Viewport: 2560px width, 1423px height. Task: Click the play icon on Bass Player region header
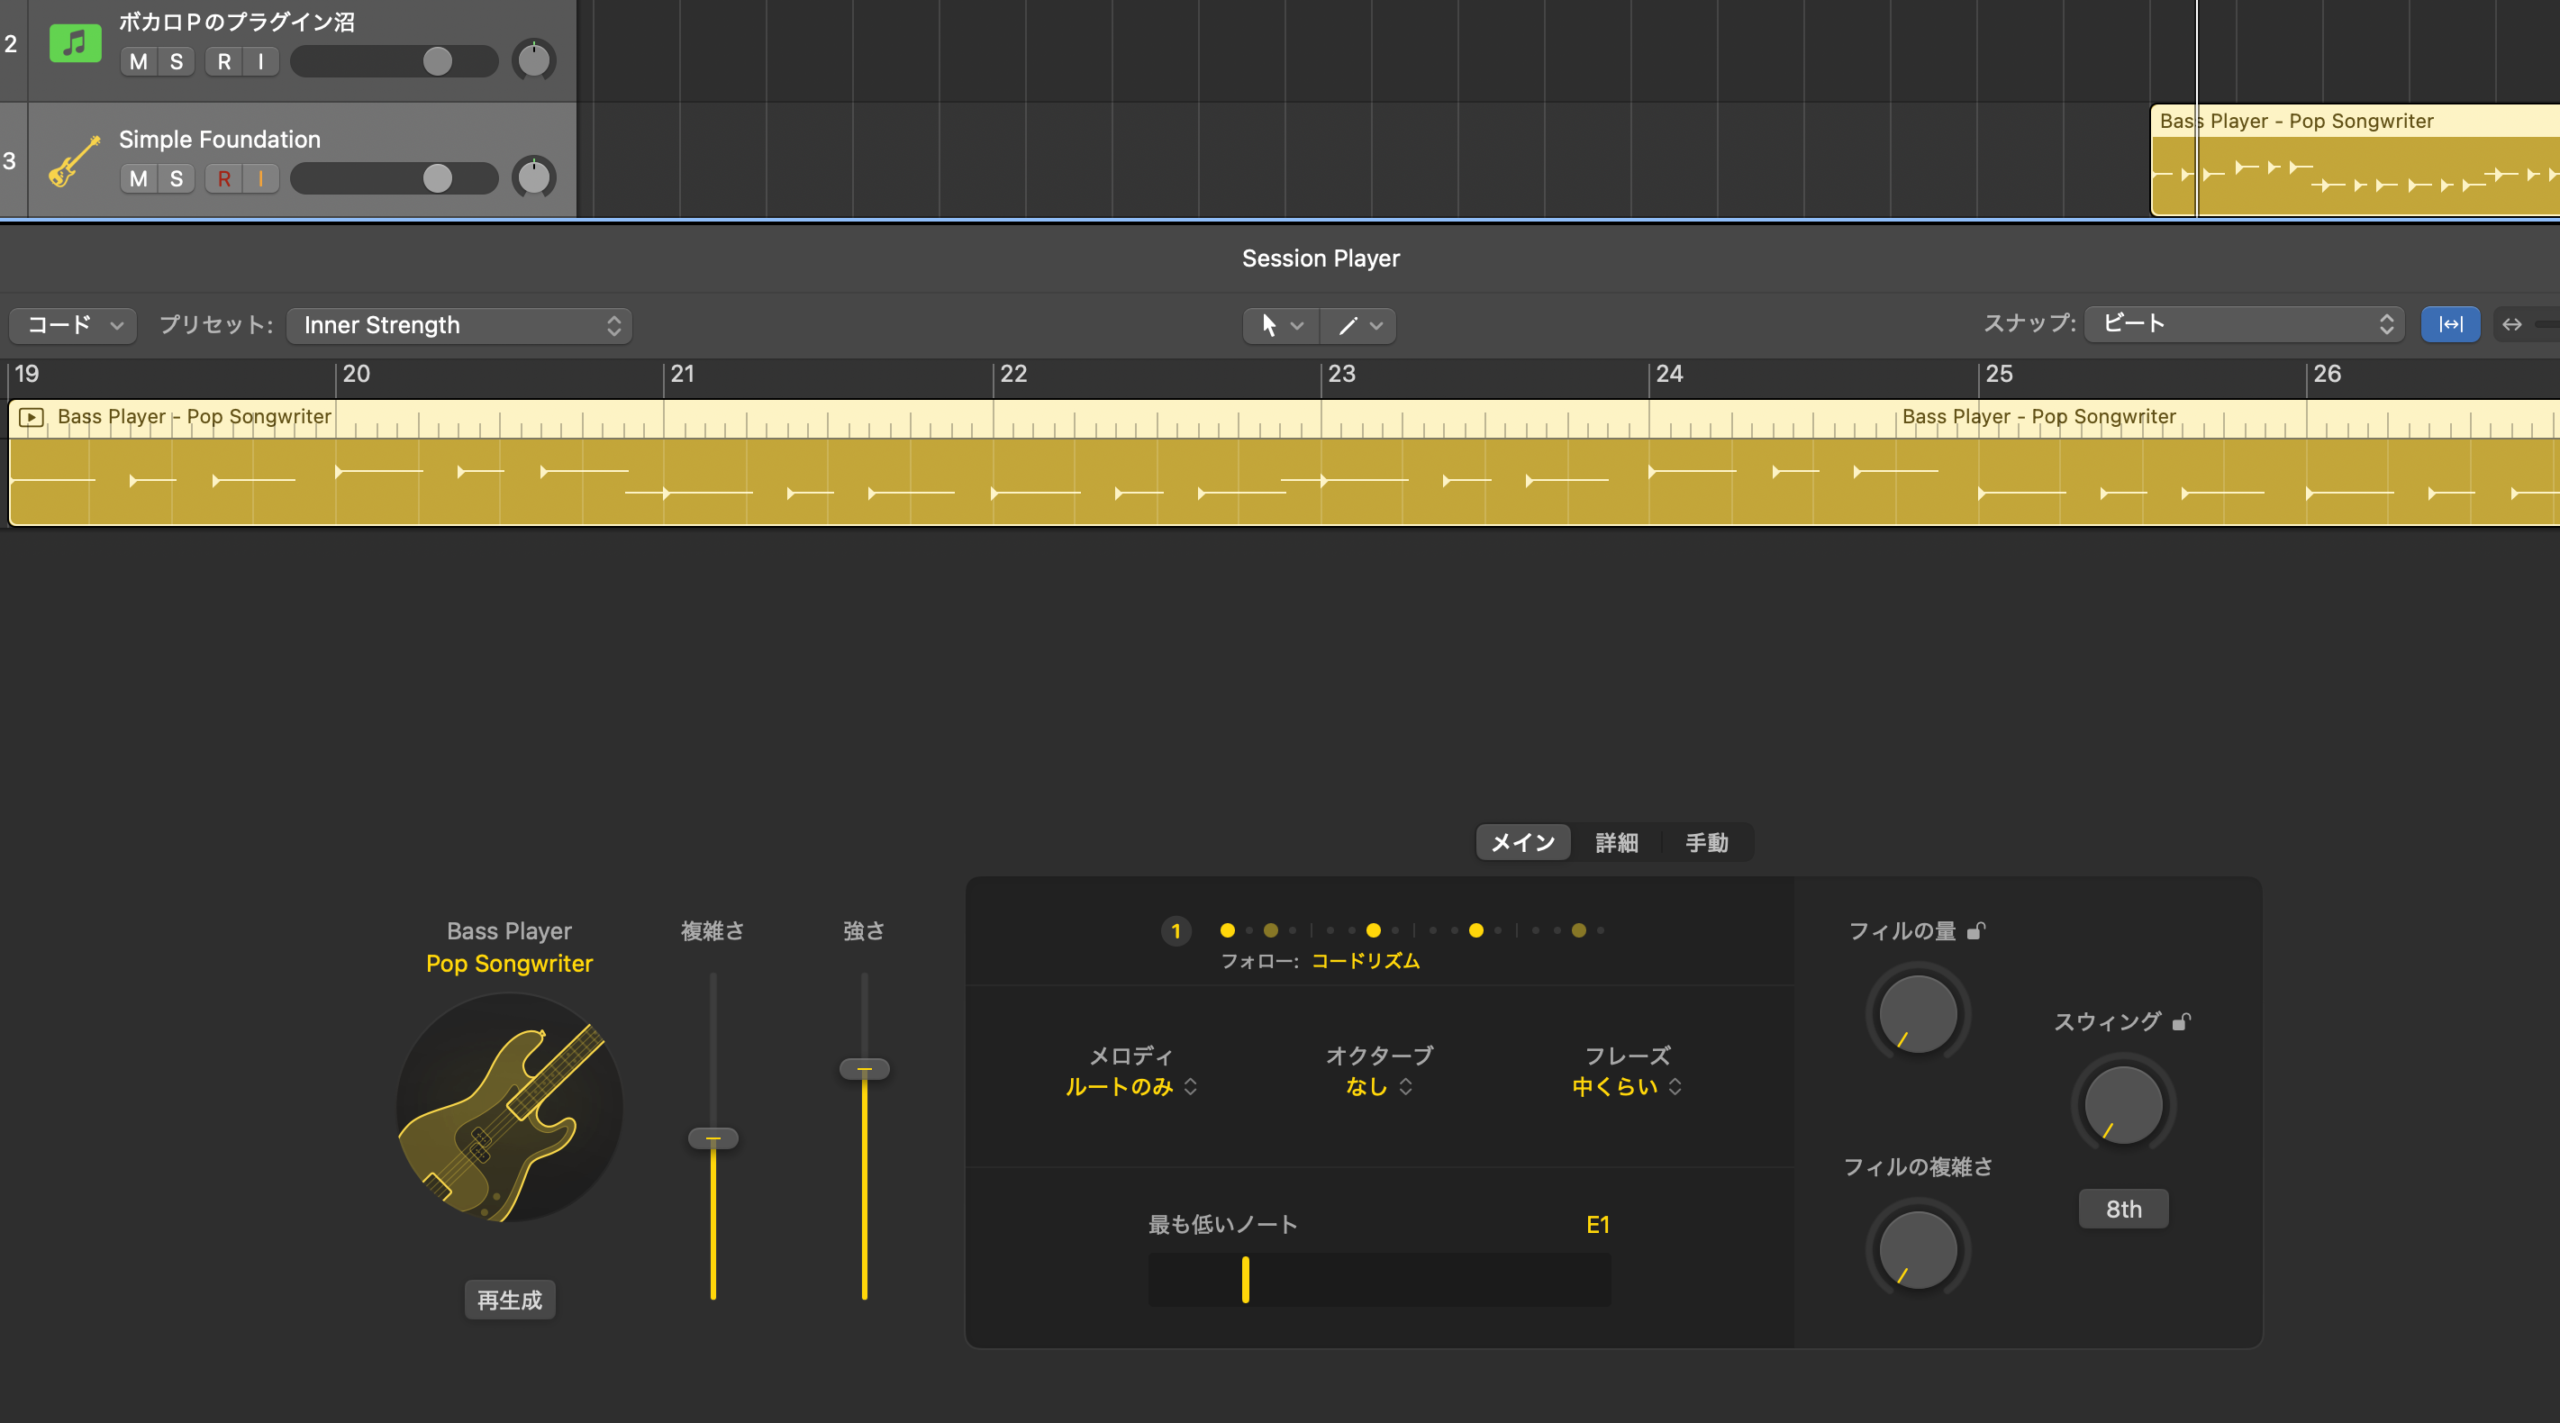(x=31, y=417)
